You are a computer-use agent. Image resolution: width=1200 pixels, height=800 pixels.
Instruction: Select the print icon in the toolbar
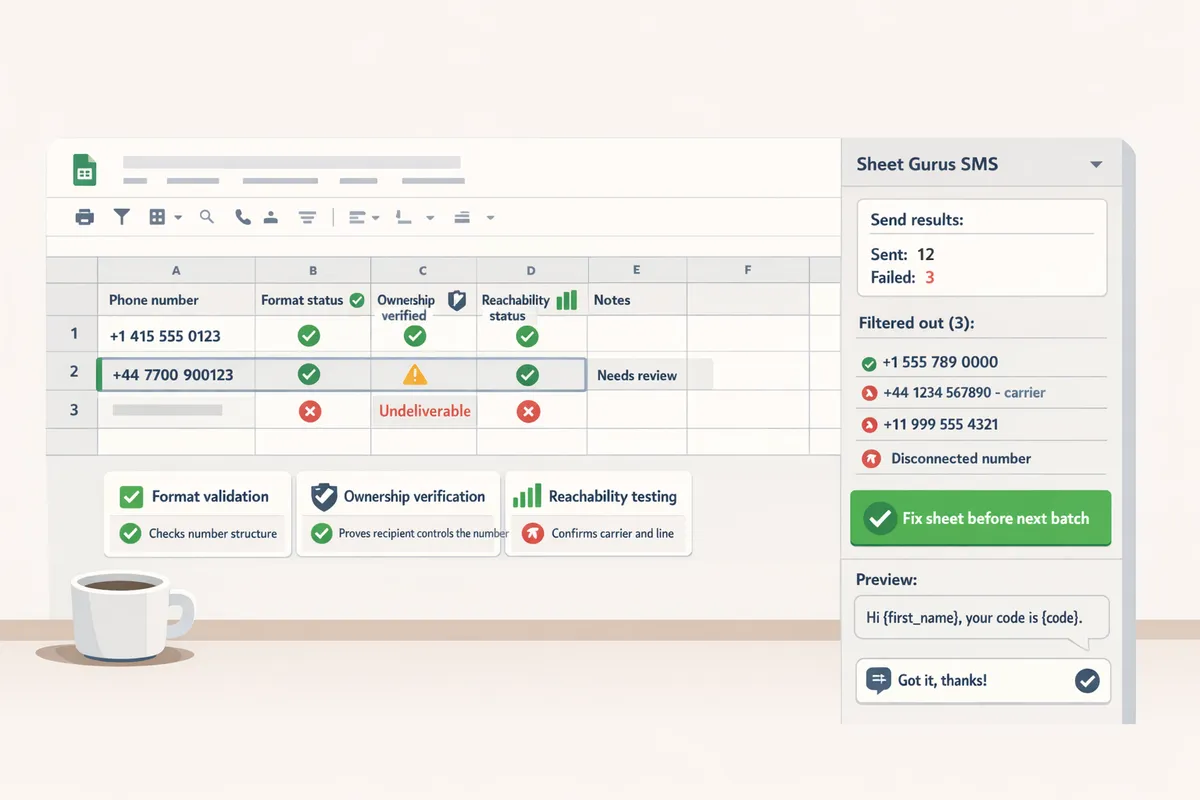point(84,216)
